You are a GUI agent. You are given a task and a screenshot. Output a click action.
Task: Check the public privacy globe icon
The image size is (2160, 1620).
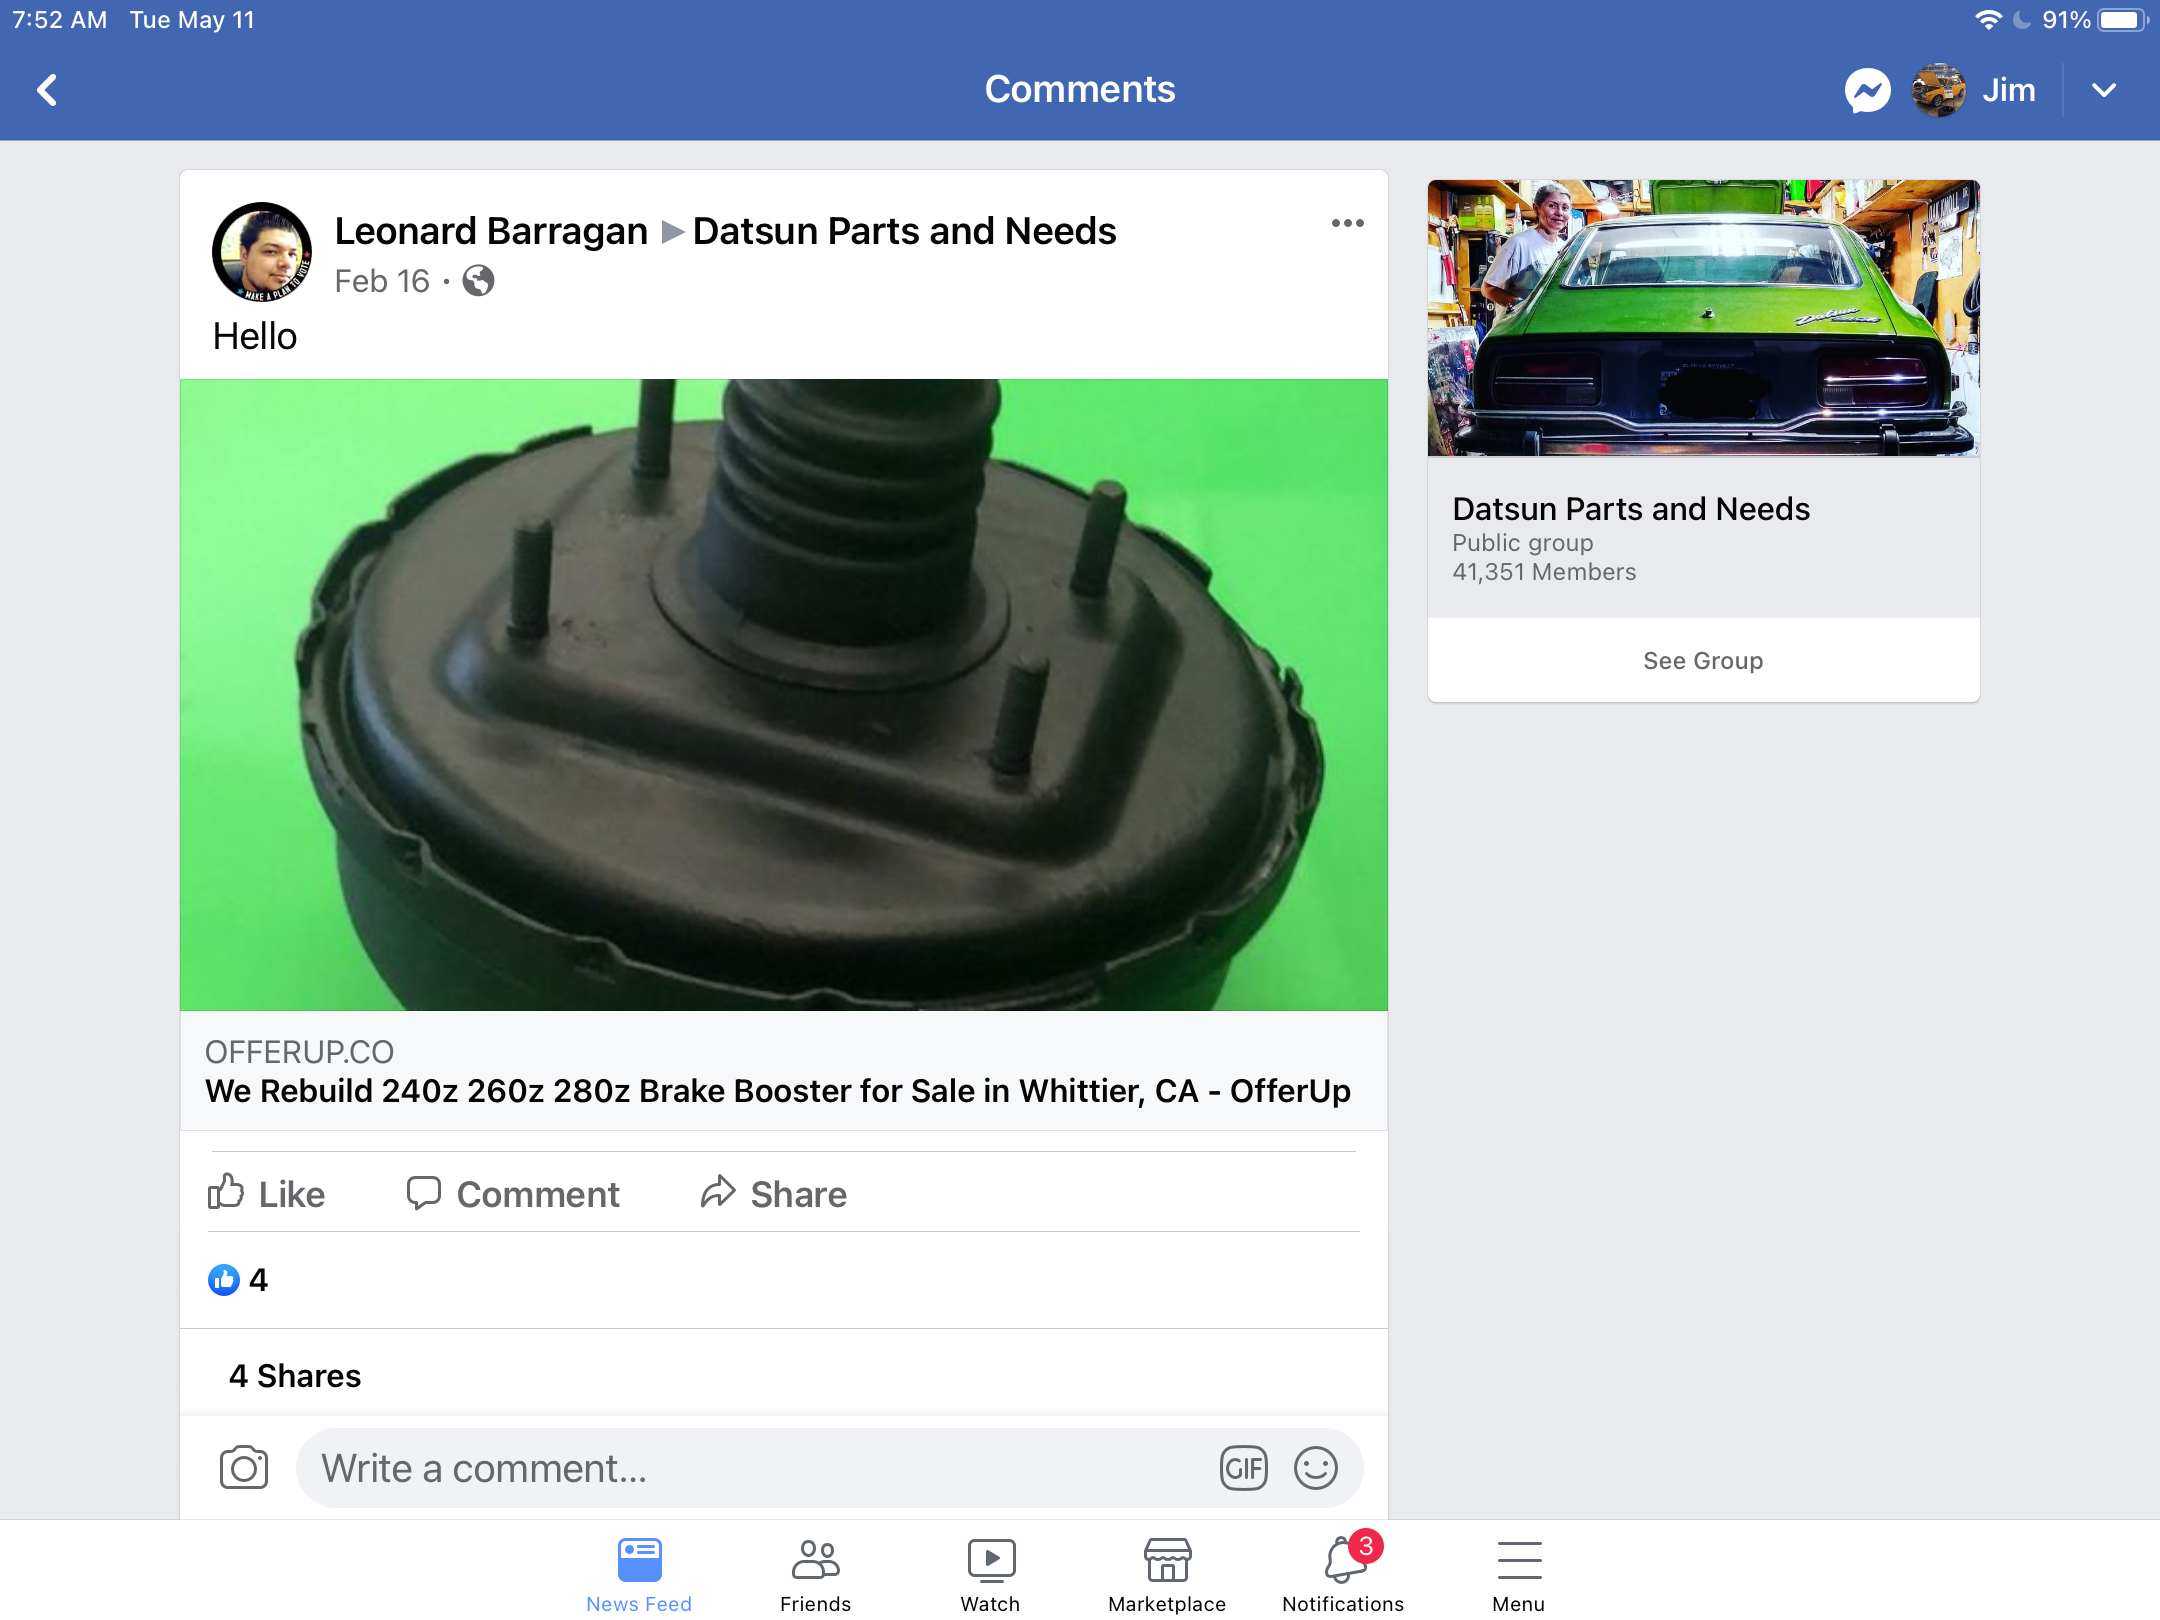(x=478, y=281)
